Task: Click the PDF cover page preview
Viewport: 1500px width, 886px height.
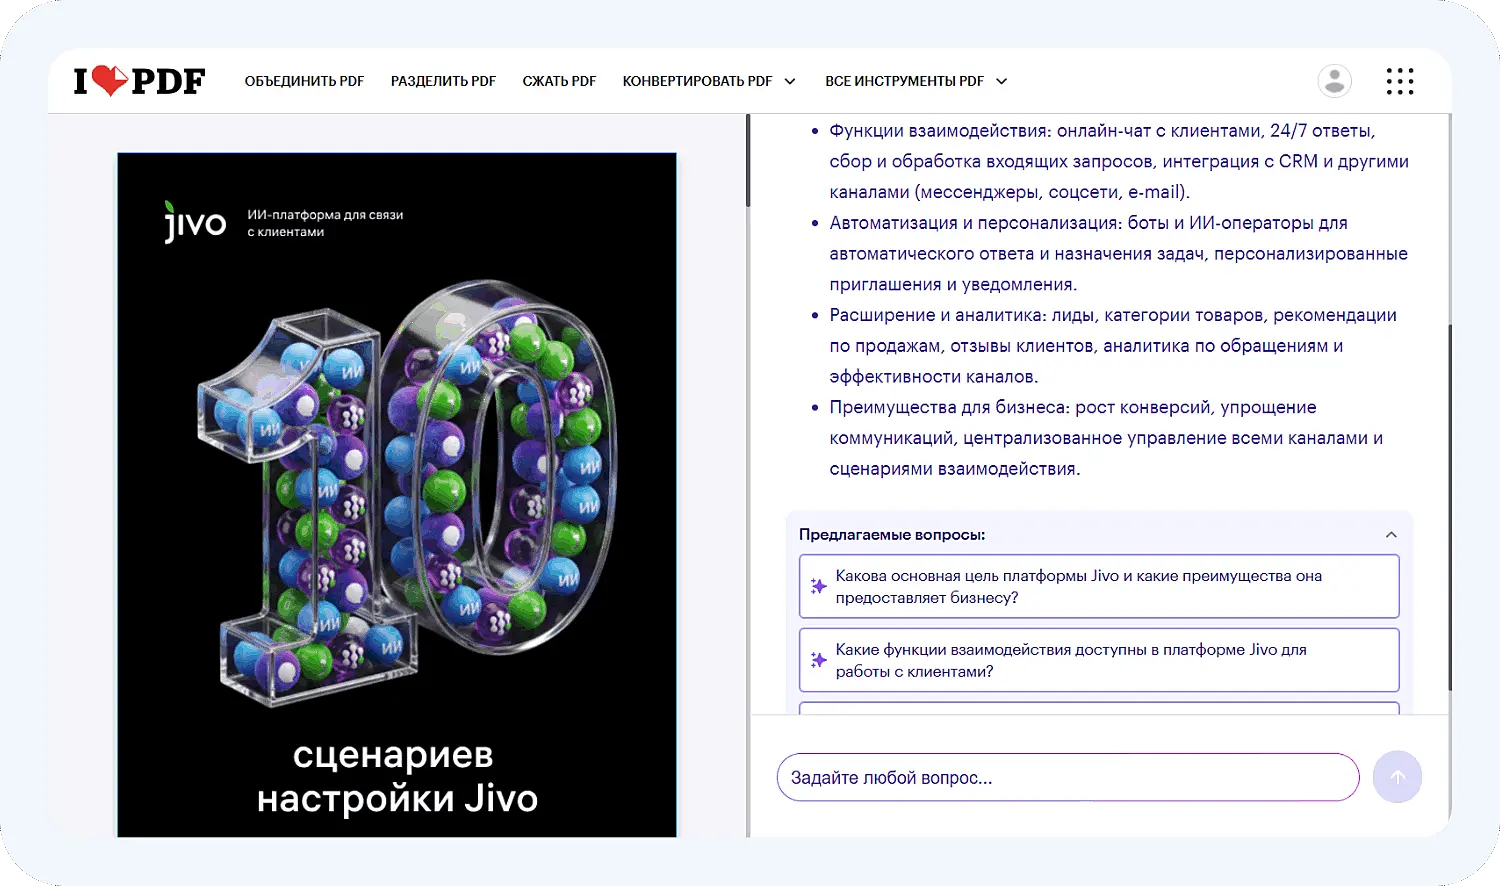Action: pos(397,495)
